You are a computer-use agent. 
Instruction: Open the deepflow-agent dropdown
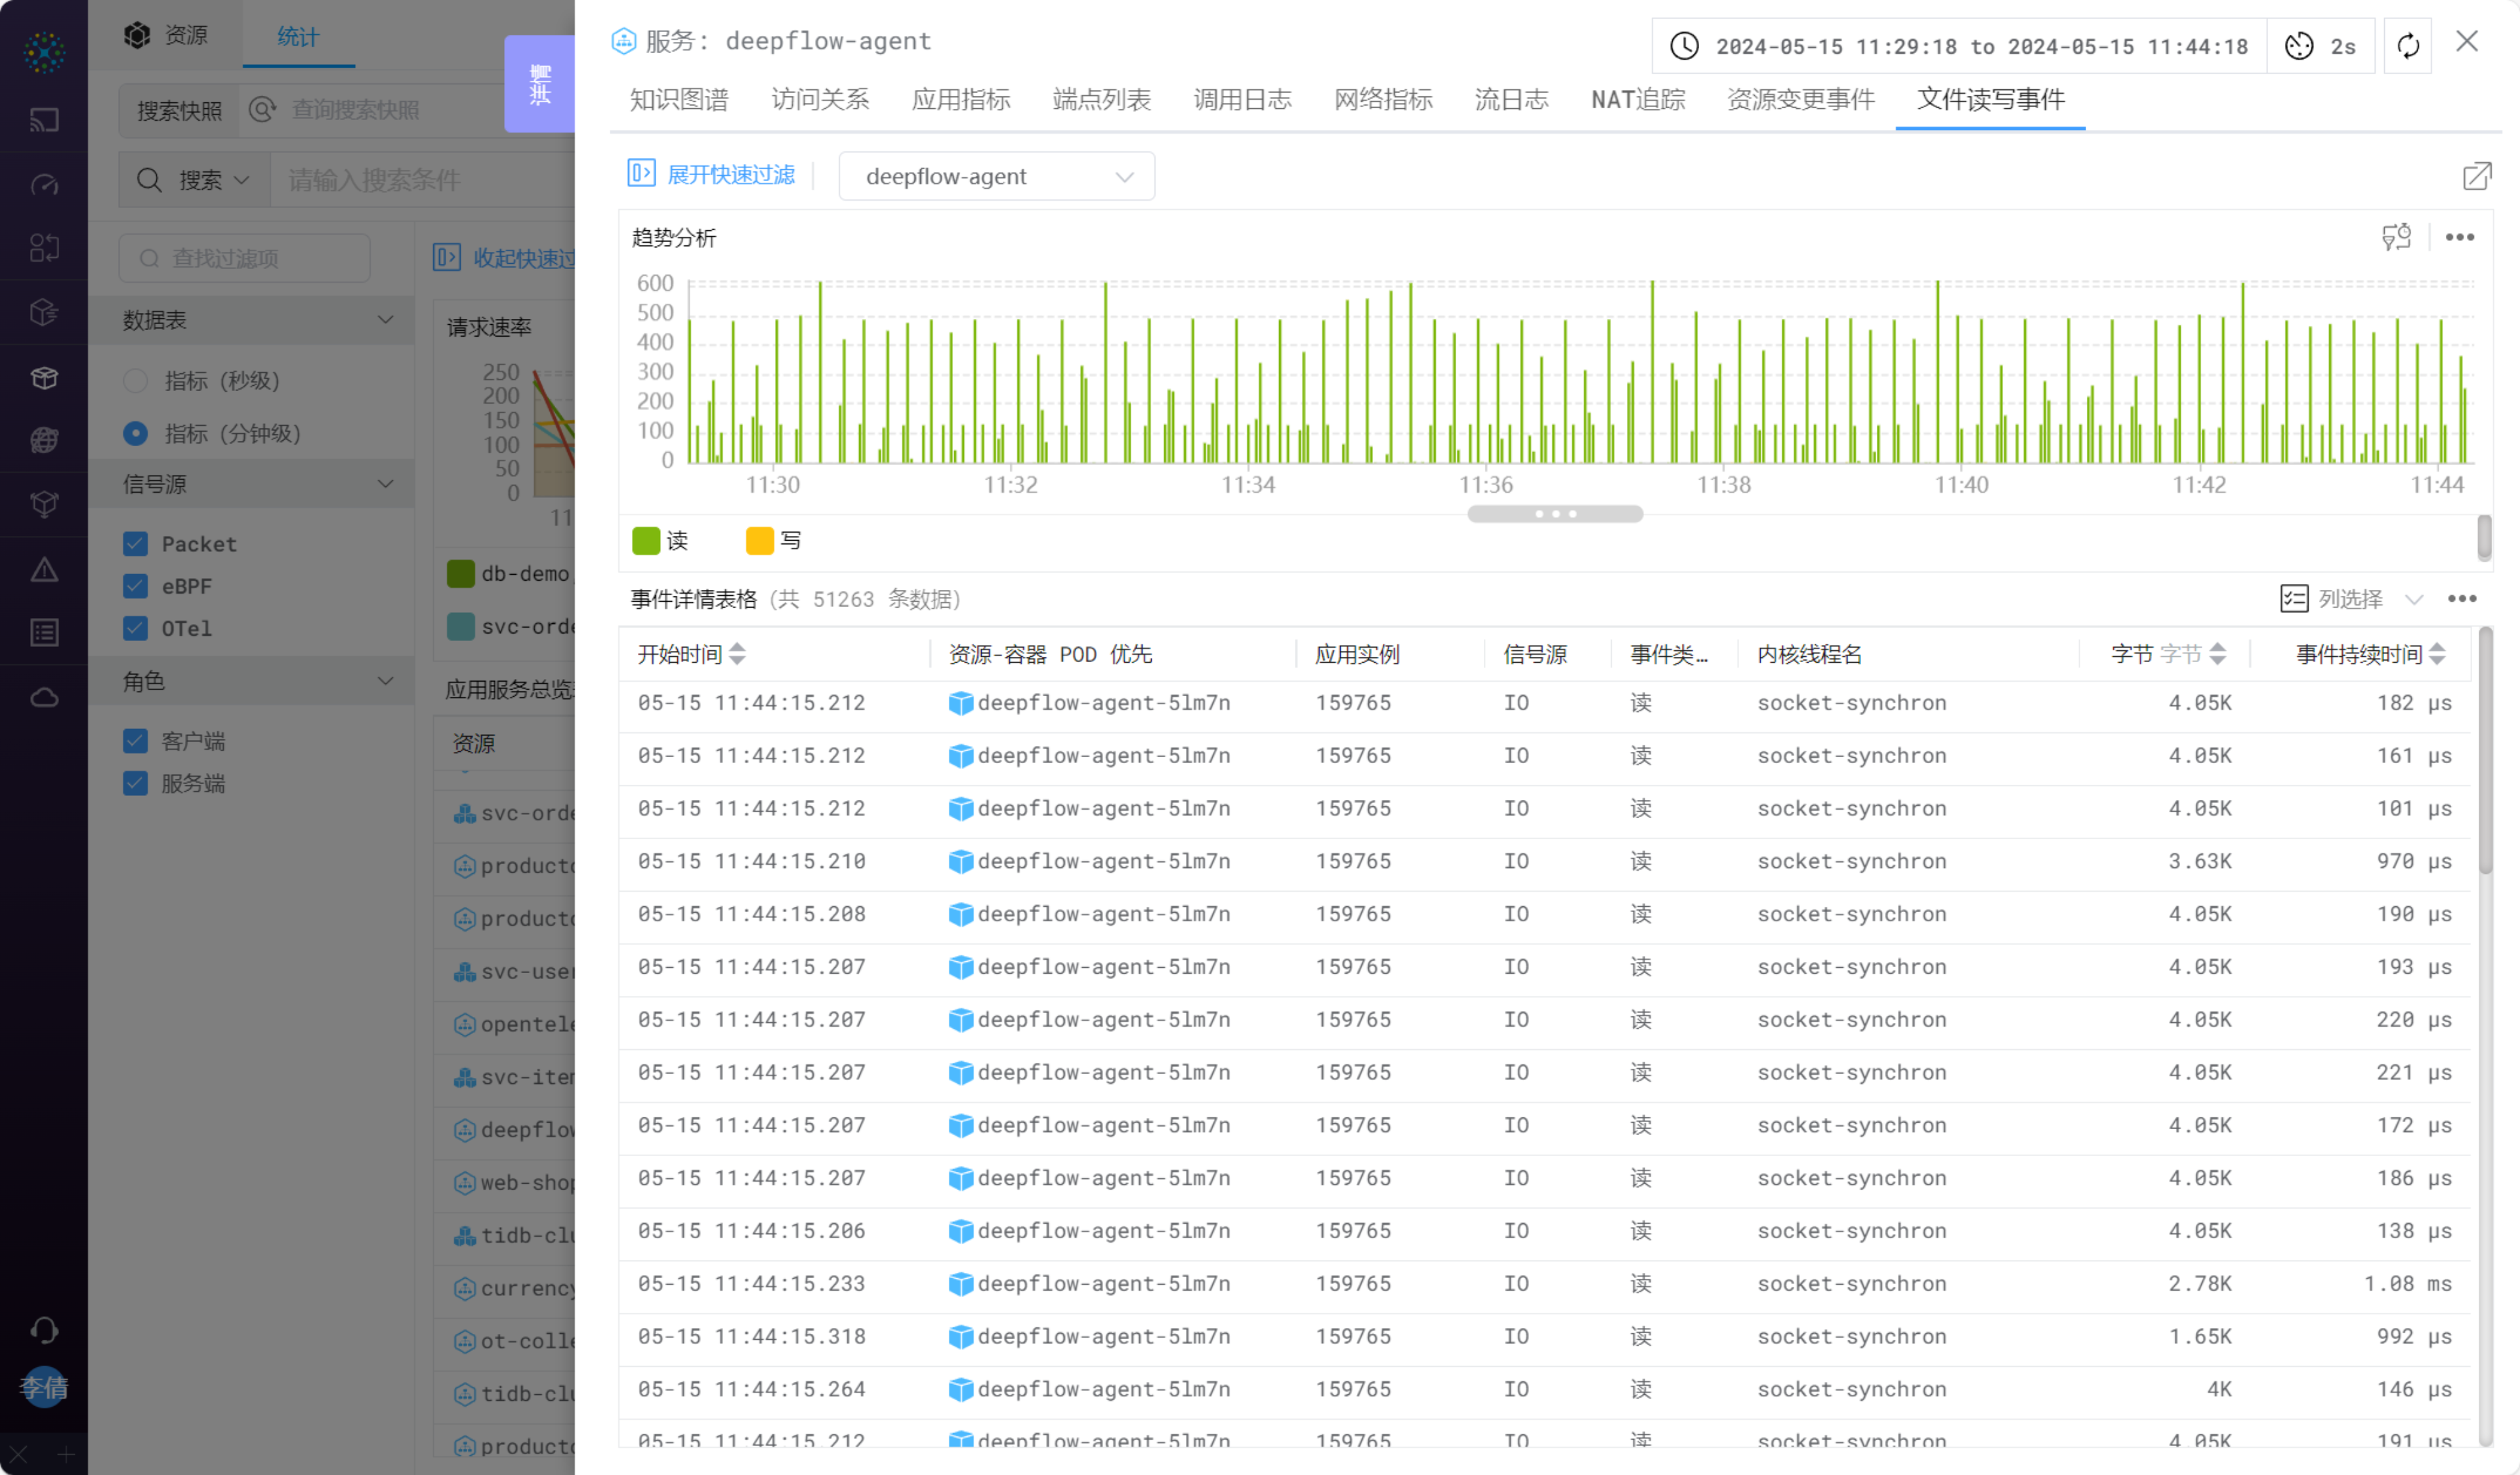(996, 176)
